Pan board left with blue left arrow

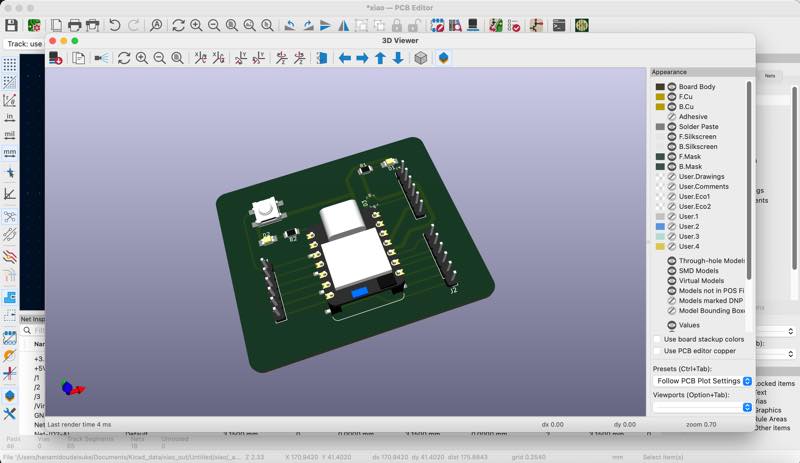pyautogui.click(x=345, y=58)
